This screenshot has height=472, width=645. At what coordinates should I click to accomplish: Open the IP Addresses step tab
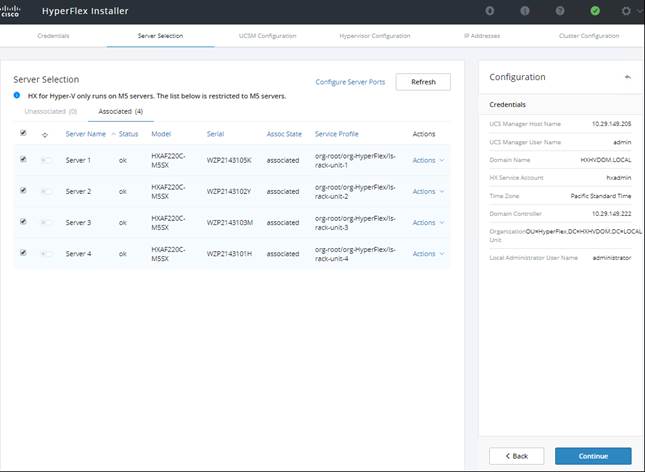tap(482, 36)
